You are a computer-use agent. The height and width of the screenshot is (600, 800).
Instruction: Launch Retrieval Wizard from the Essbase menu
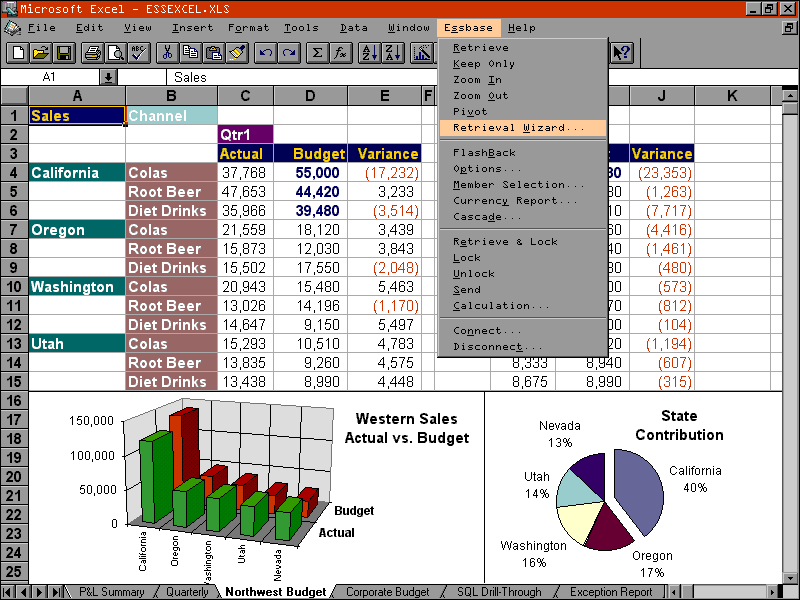523,128
